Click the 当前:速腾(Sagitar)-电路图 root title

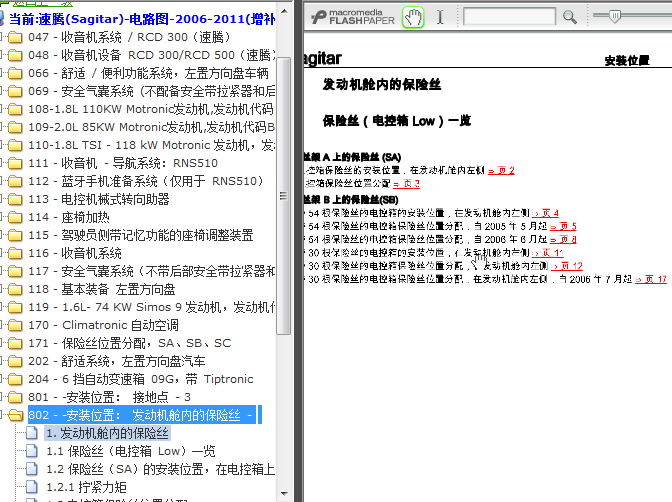[x=142, y=19]
